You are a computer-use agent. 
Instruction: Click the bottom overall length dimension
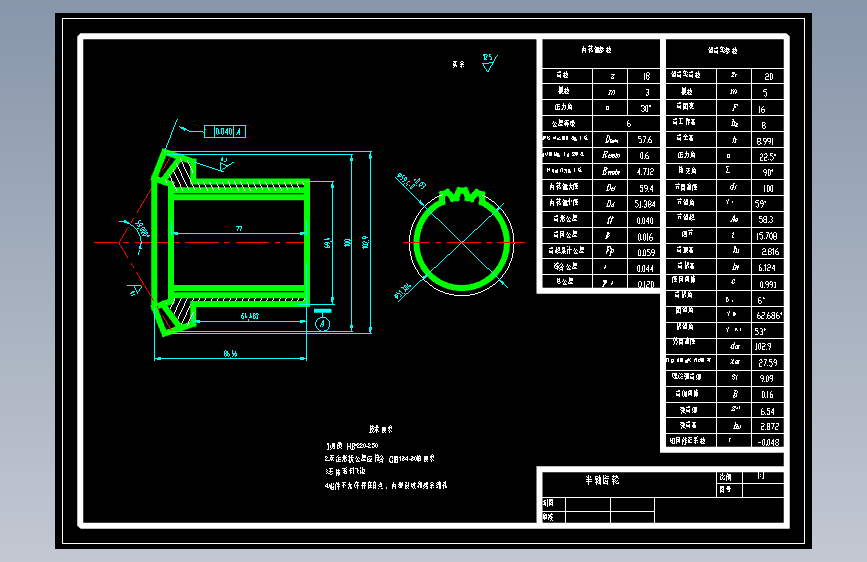pyautogui.click(x=231, y=353)
